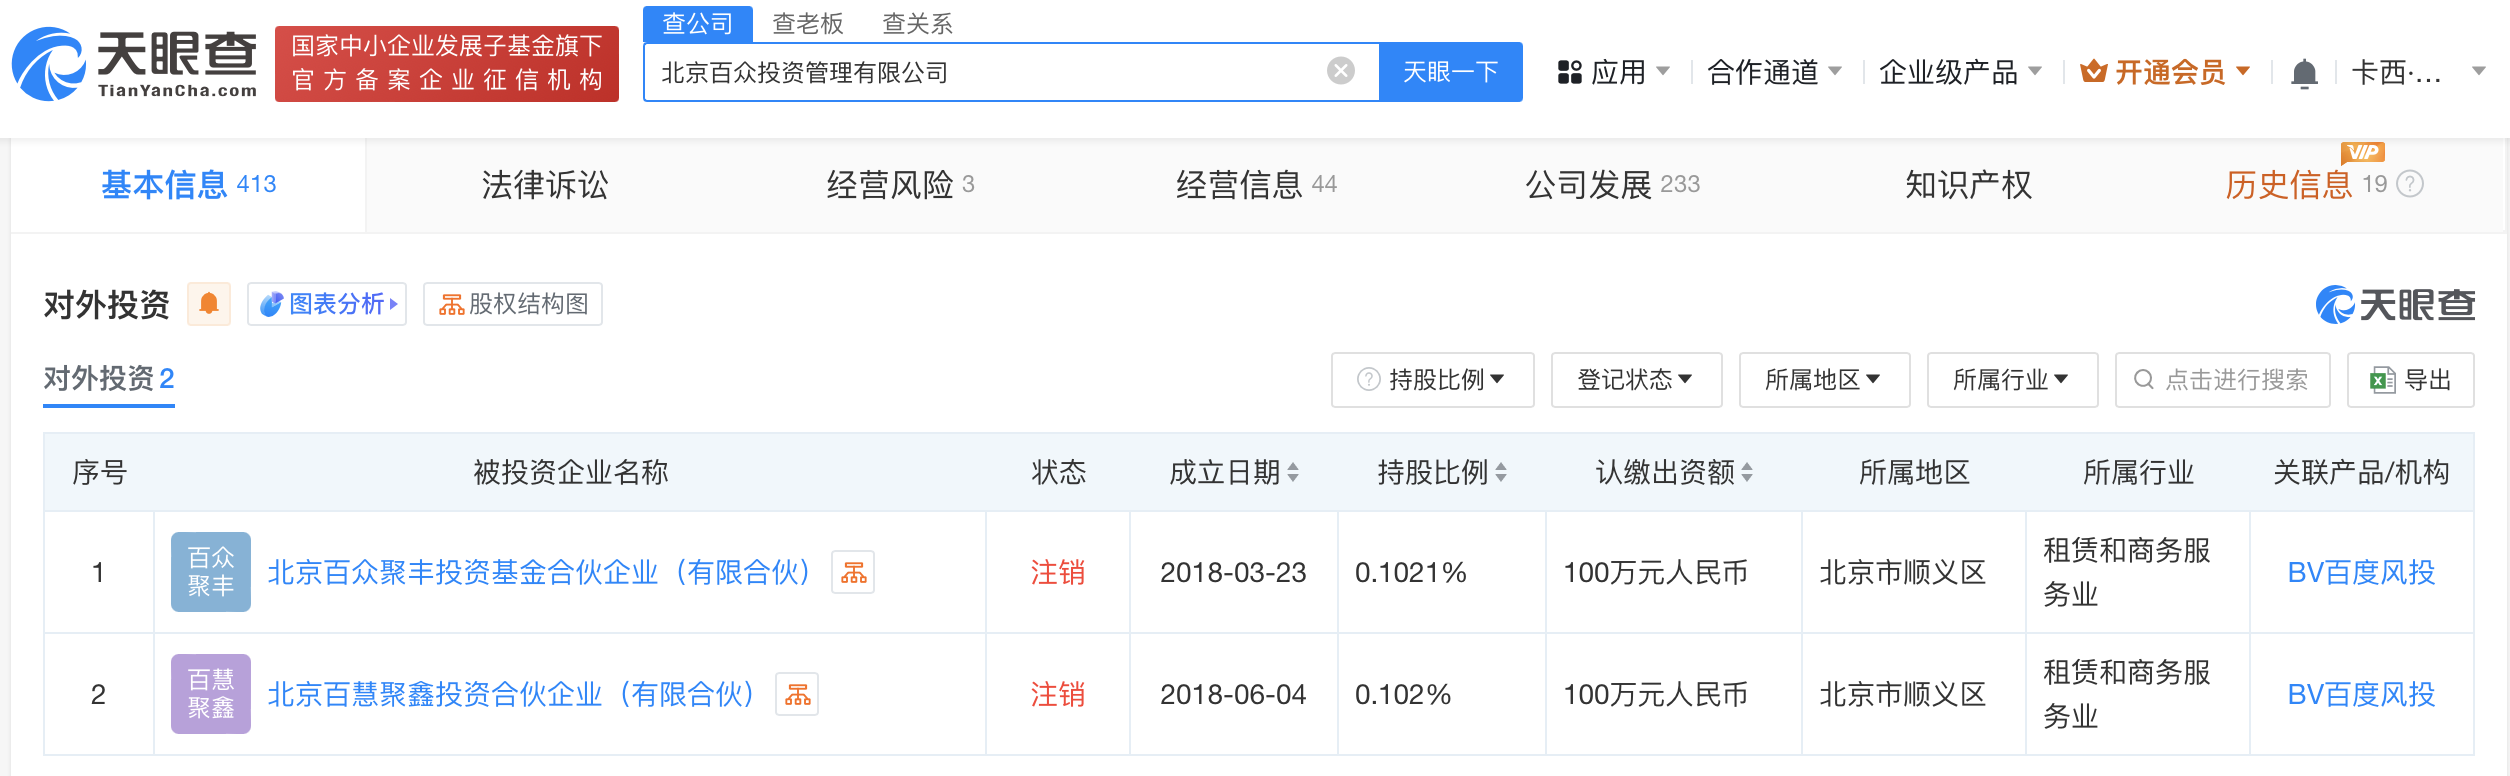Select the 公司发展 tab

point(1612,185)
